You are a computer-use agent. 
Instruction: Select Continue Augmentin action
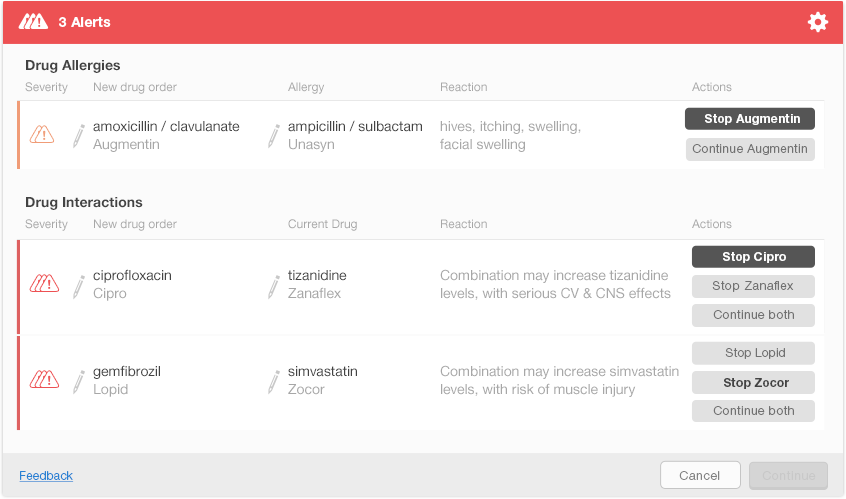coord(750,149)
